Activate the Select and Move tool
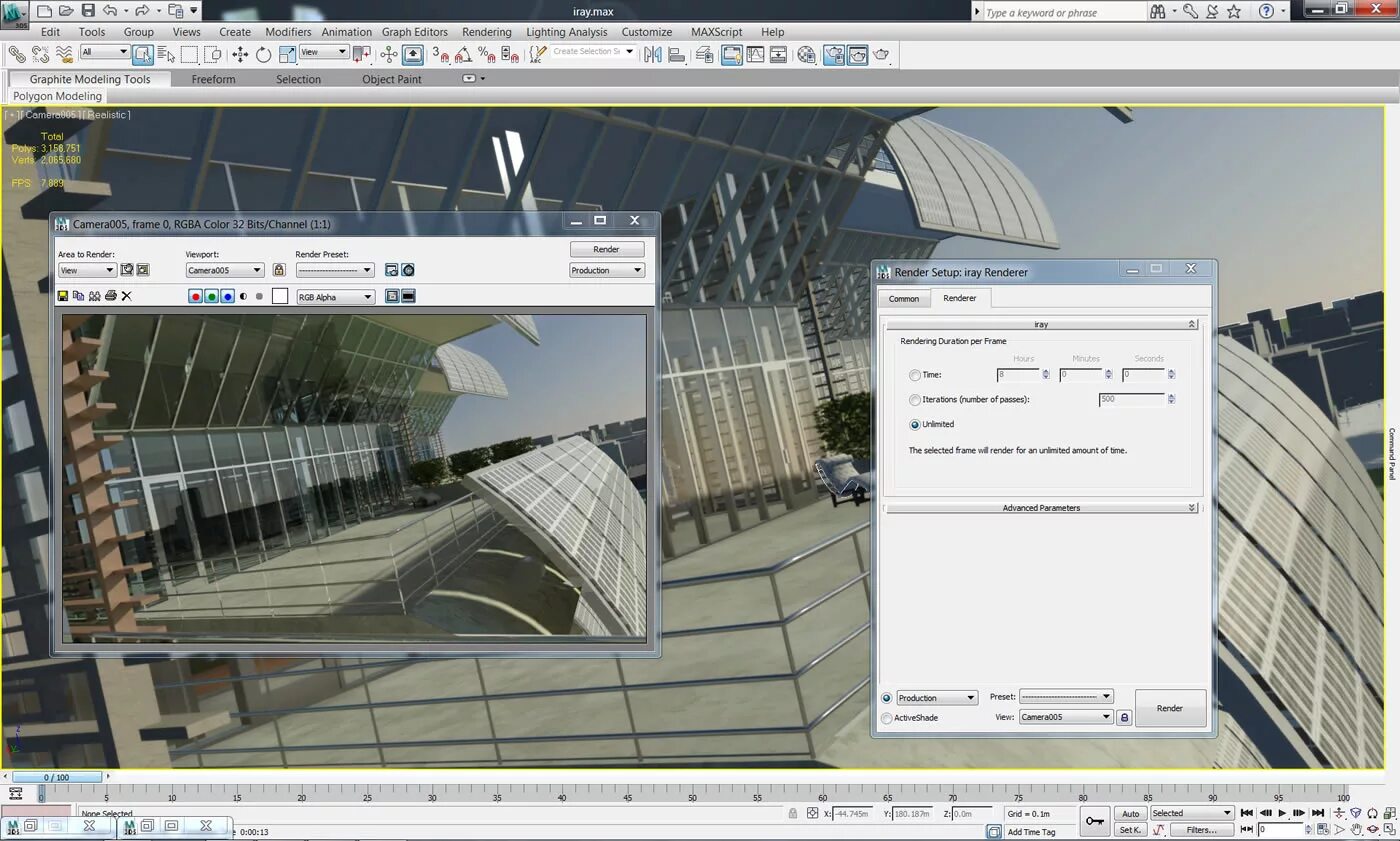The image size is (1400, 841). pyautogui.click(x=240, y=54)
